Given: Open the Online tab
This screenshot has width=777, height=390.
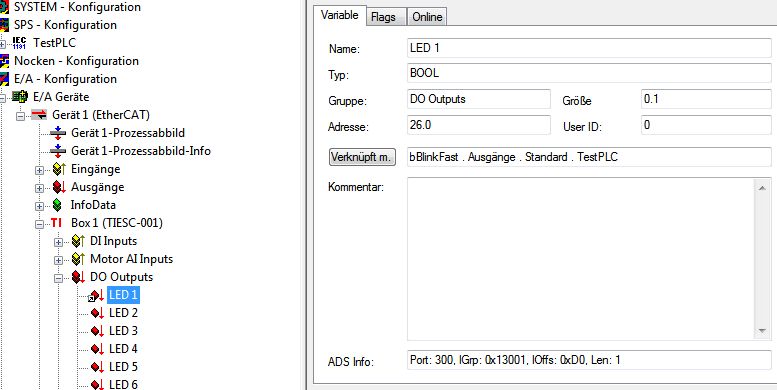Looking at the screenshot, I should 427,17.
